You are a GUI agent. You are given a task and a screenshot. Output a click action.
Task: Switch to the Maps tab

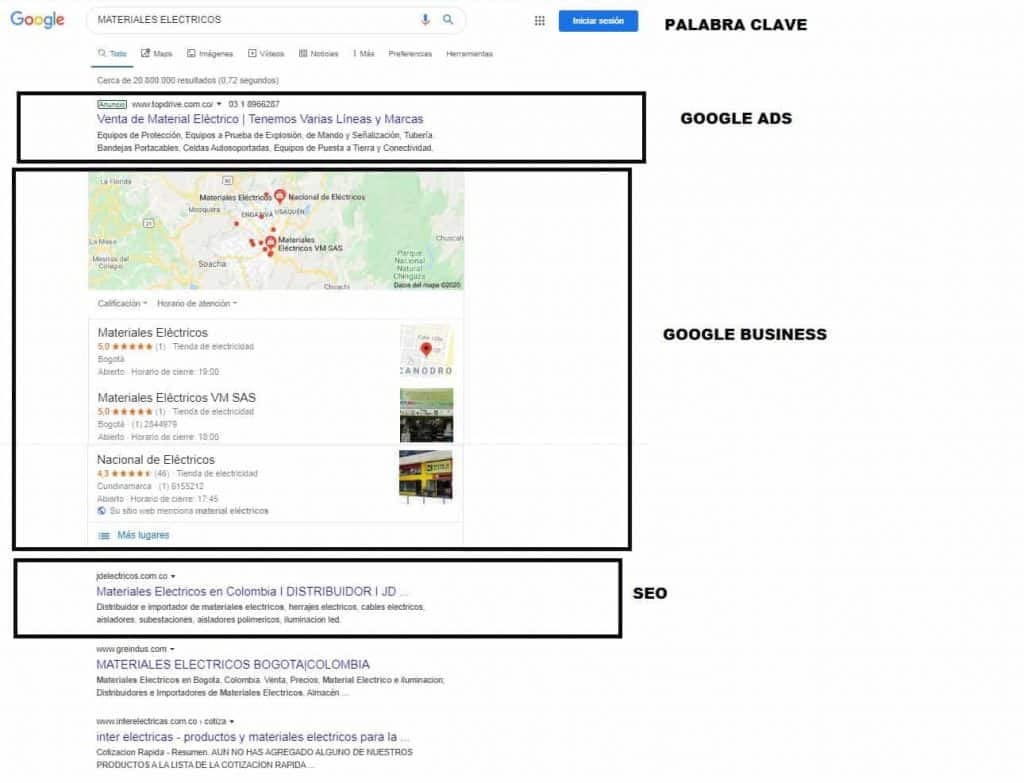tap(157, 54)
